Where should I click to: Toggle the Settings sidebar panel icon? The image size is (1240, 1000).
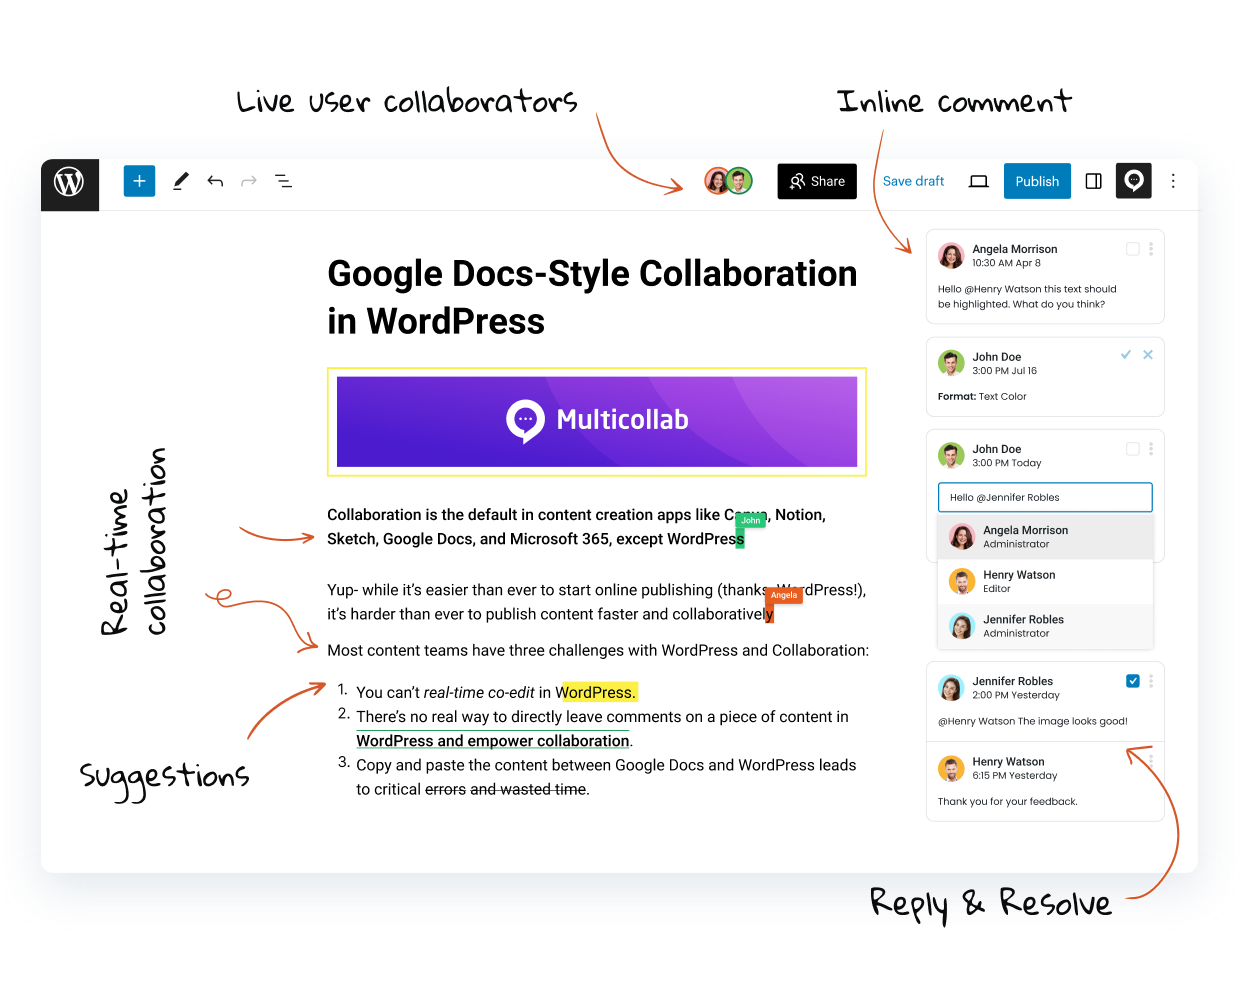tap(1093, 181)
